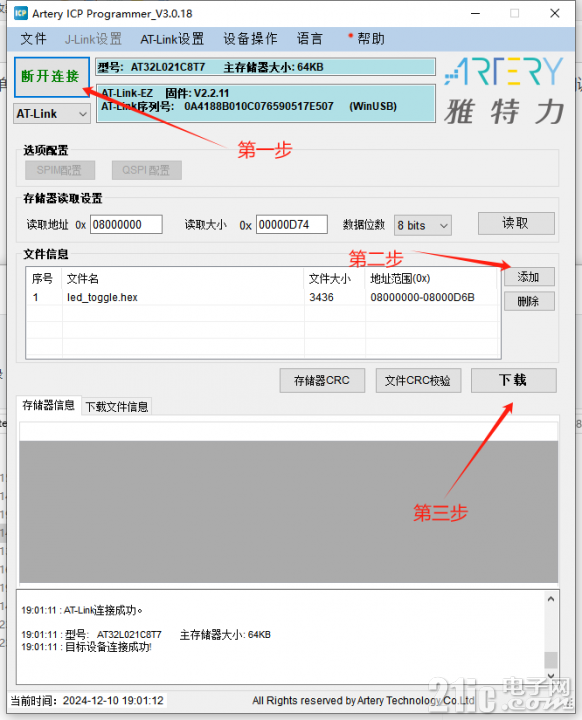Click the 型号 AT32L021C8T7 device info bar
This screenshot has width=582, height=720.
[x=266, y=67]
